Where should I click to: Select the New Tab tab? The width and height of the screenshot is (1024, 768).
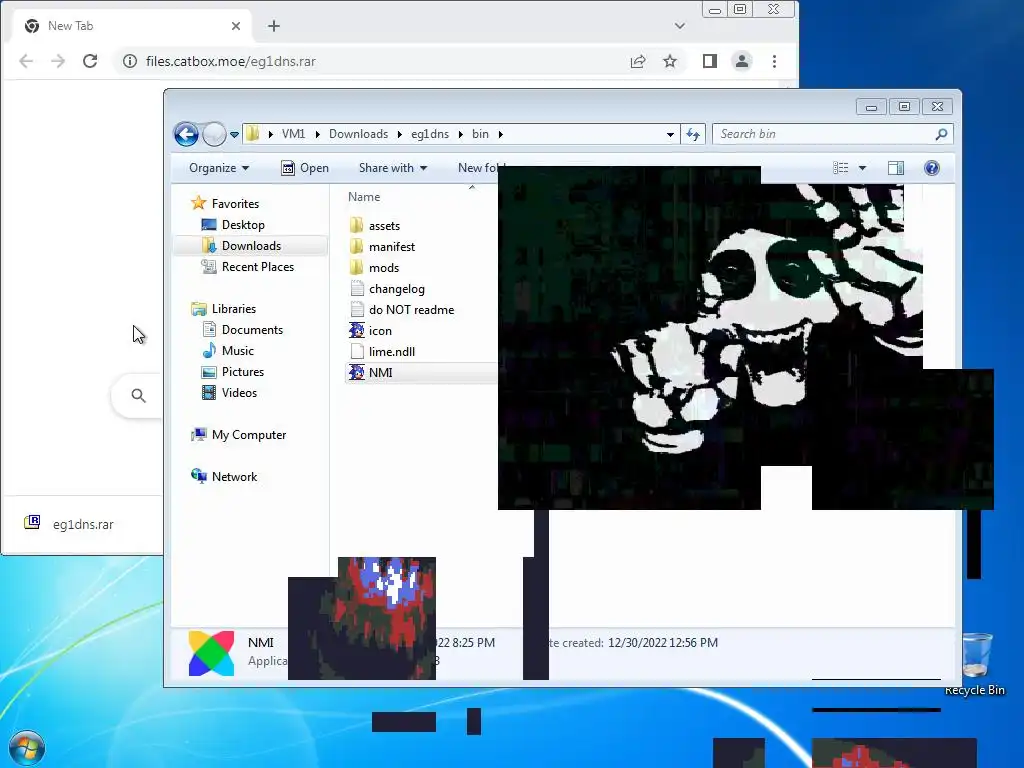133,26
